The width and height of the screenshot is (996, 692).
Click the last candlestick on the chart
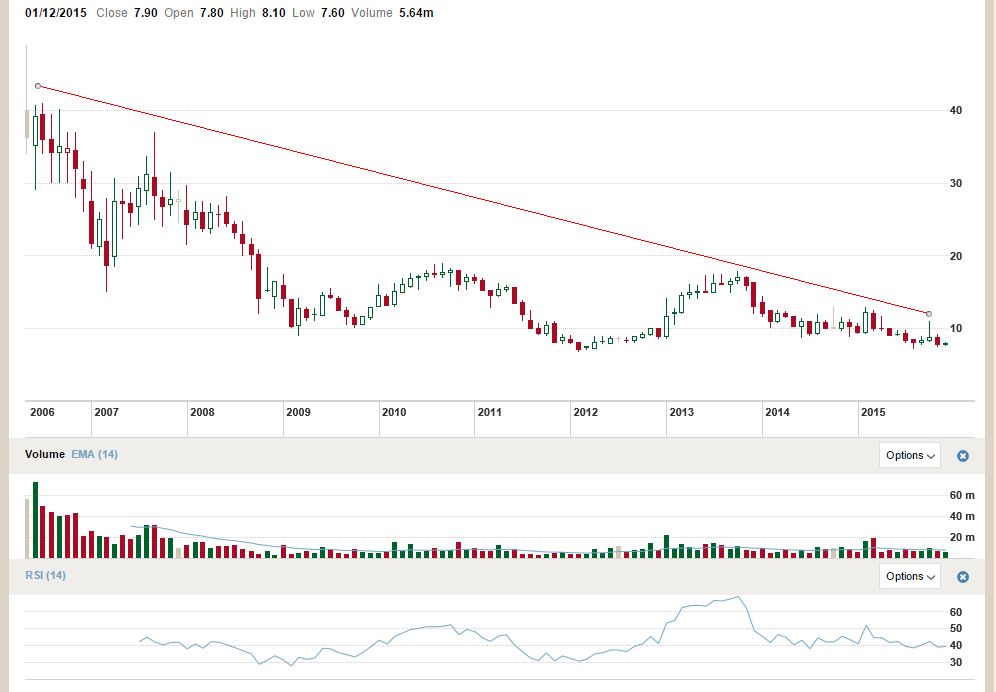(945, 344)
